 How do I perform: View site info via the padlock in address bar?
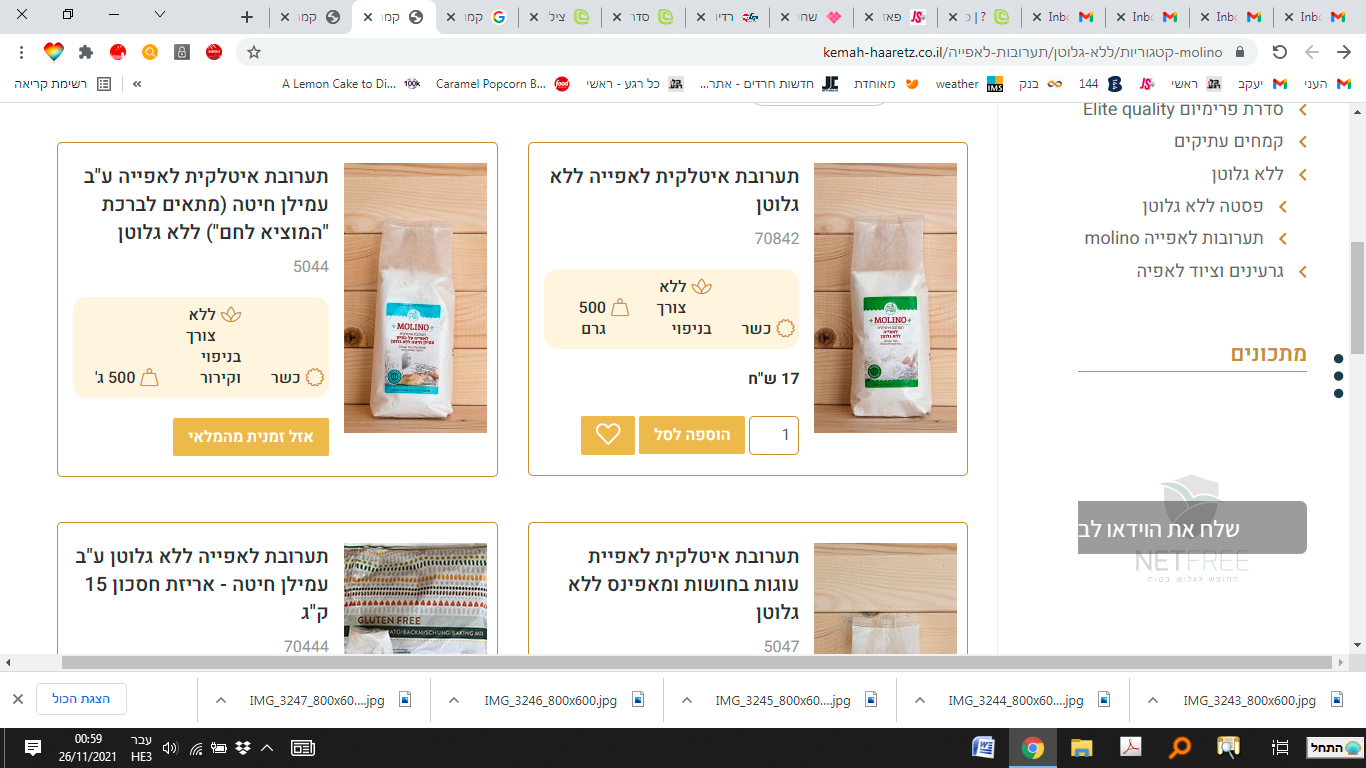tap(1241, 52)
